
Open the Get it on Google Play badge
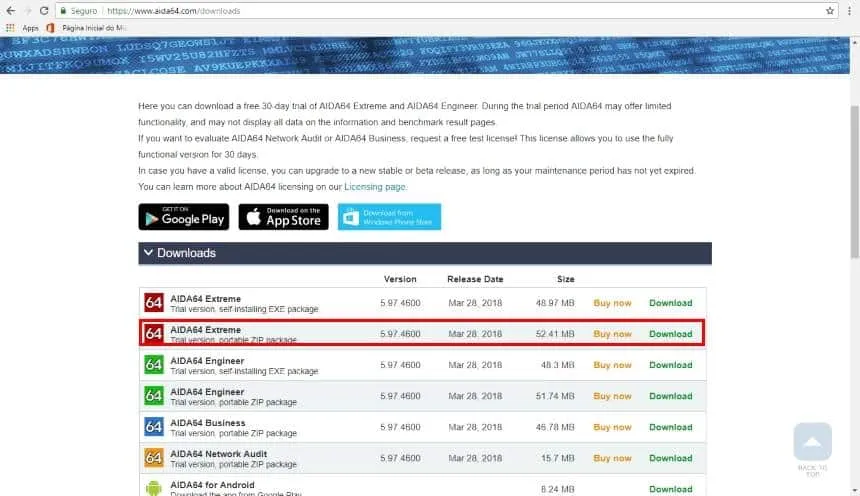click(x=184, y=217)
